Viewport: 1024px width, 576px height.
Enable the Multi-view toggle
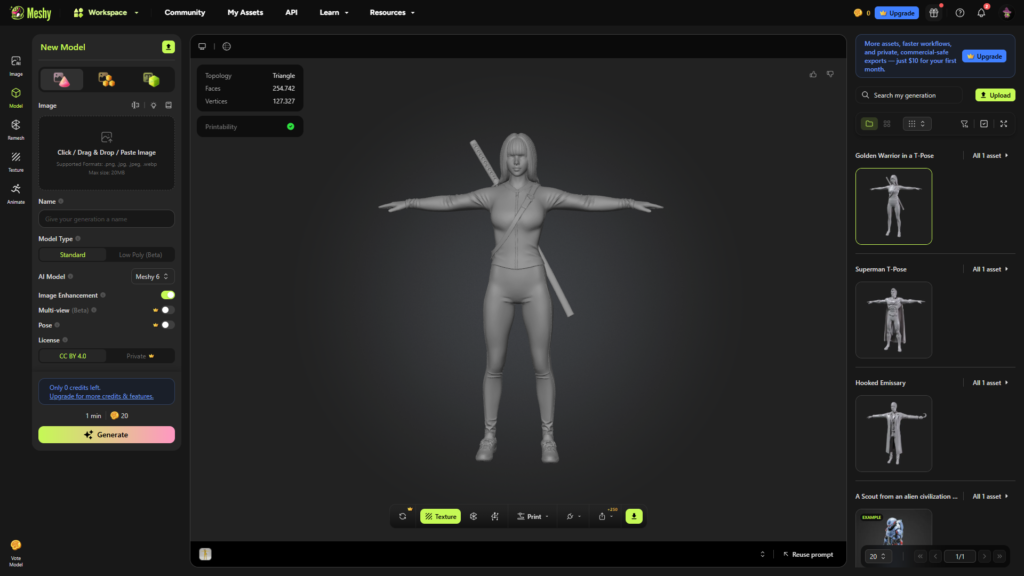tap(167, 310)
